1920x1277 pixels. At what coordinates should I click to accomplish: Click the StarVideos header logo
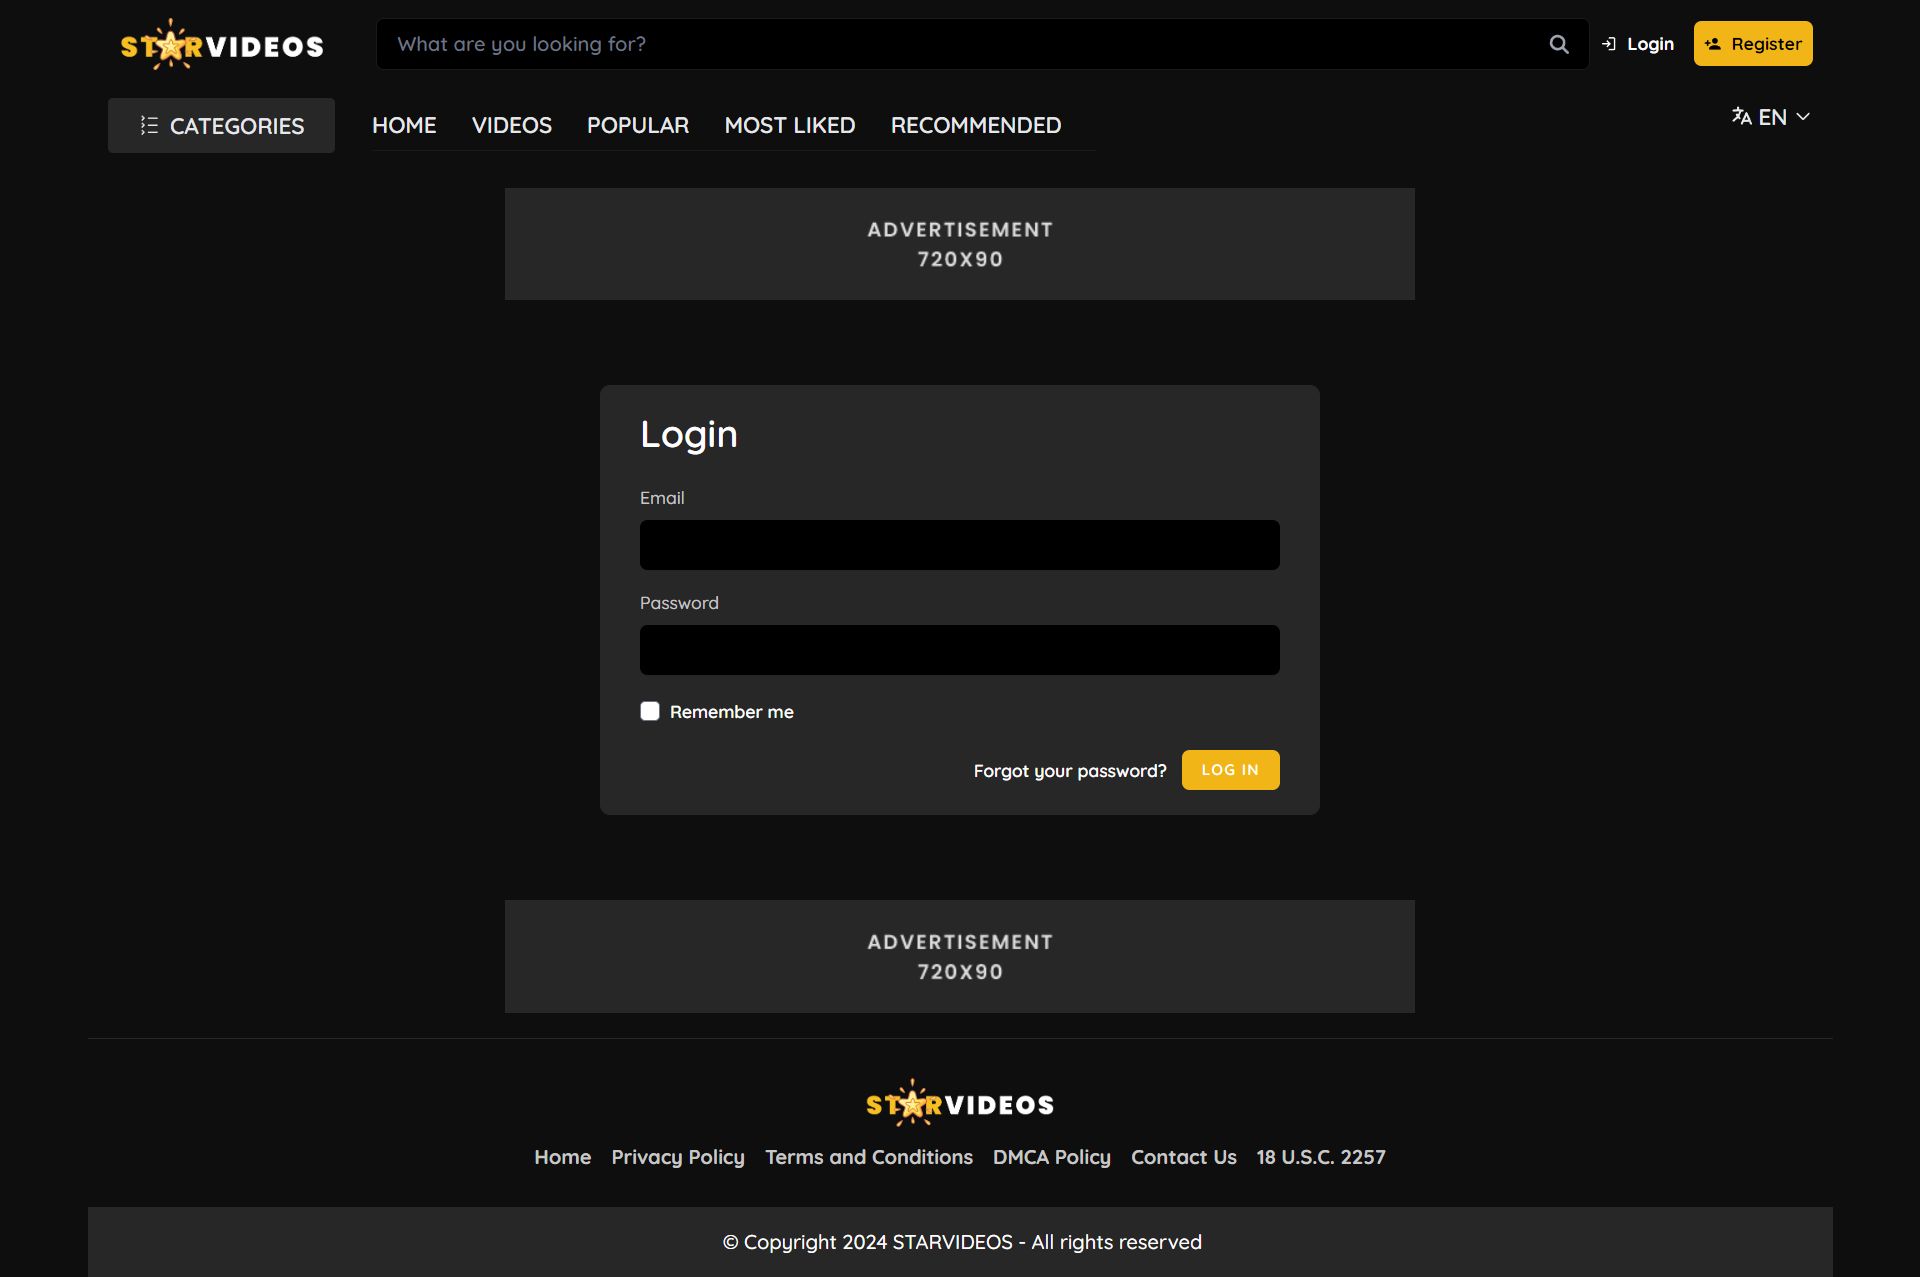coord(222,46)
